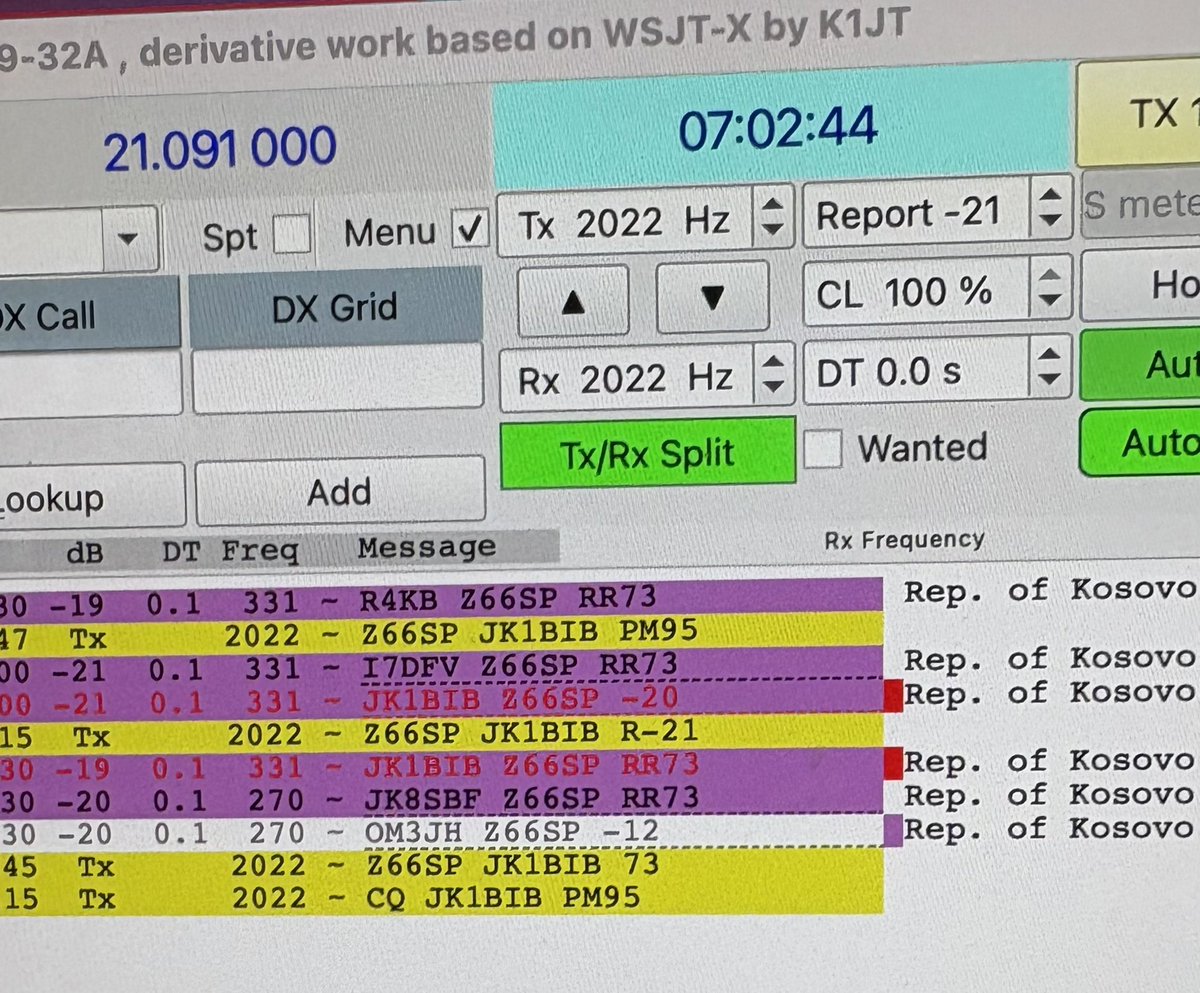Image resolution: width=1200 pixels, height=993 pixels.
Task: Select the OM3JH Z66SP -12 row
Action: point(441,832)
